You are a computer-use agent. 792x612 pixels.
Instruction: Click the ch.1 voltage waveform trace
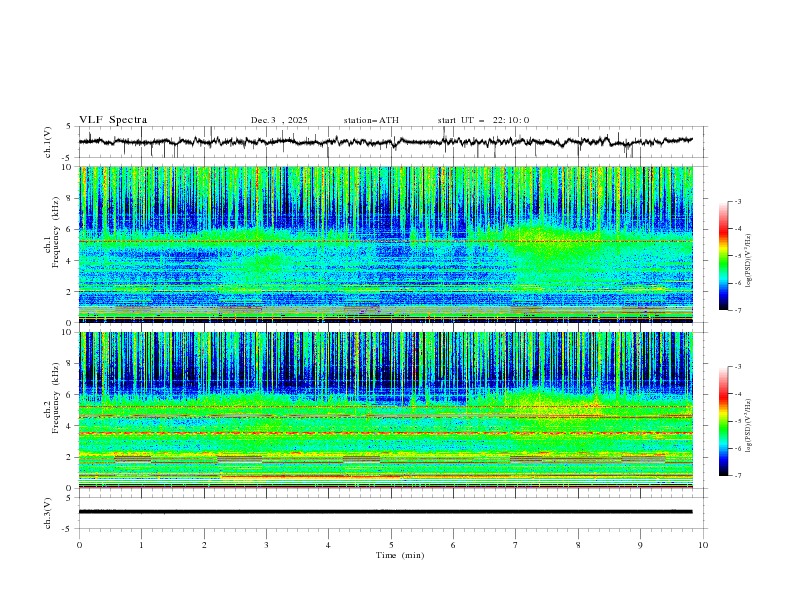click(385, 142)
